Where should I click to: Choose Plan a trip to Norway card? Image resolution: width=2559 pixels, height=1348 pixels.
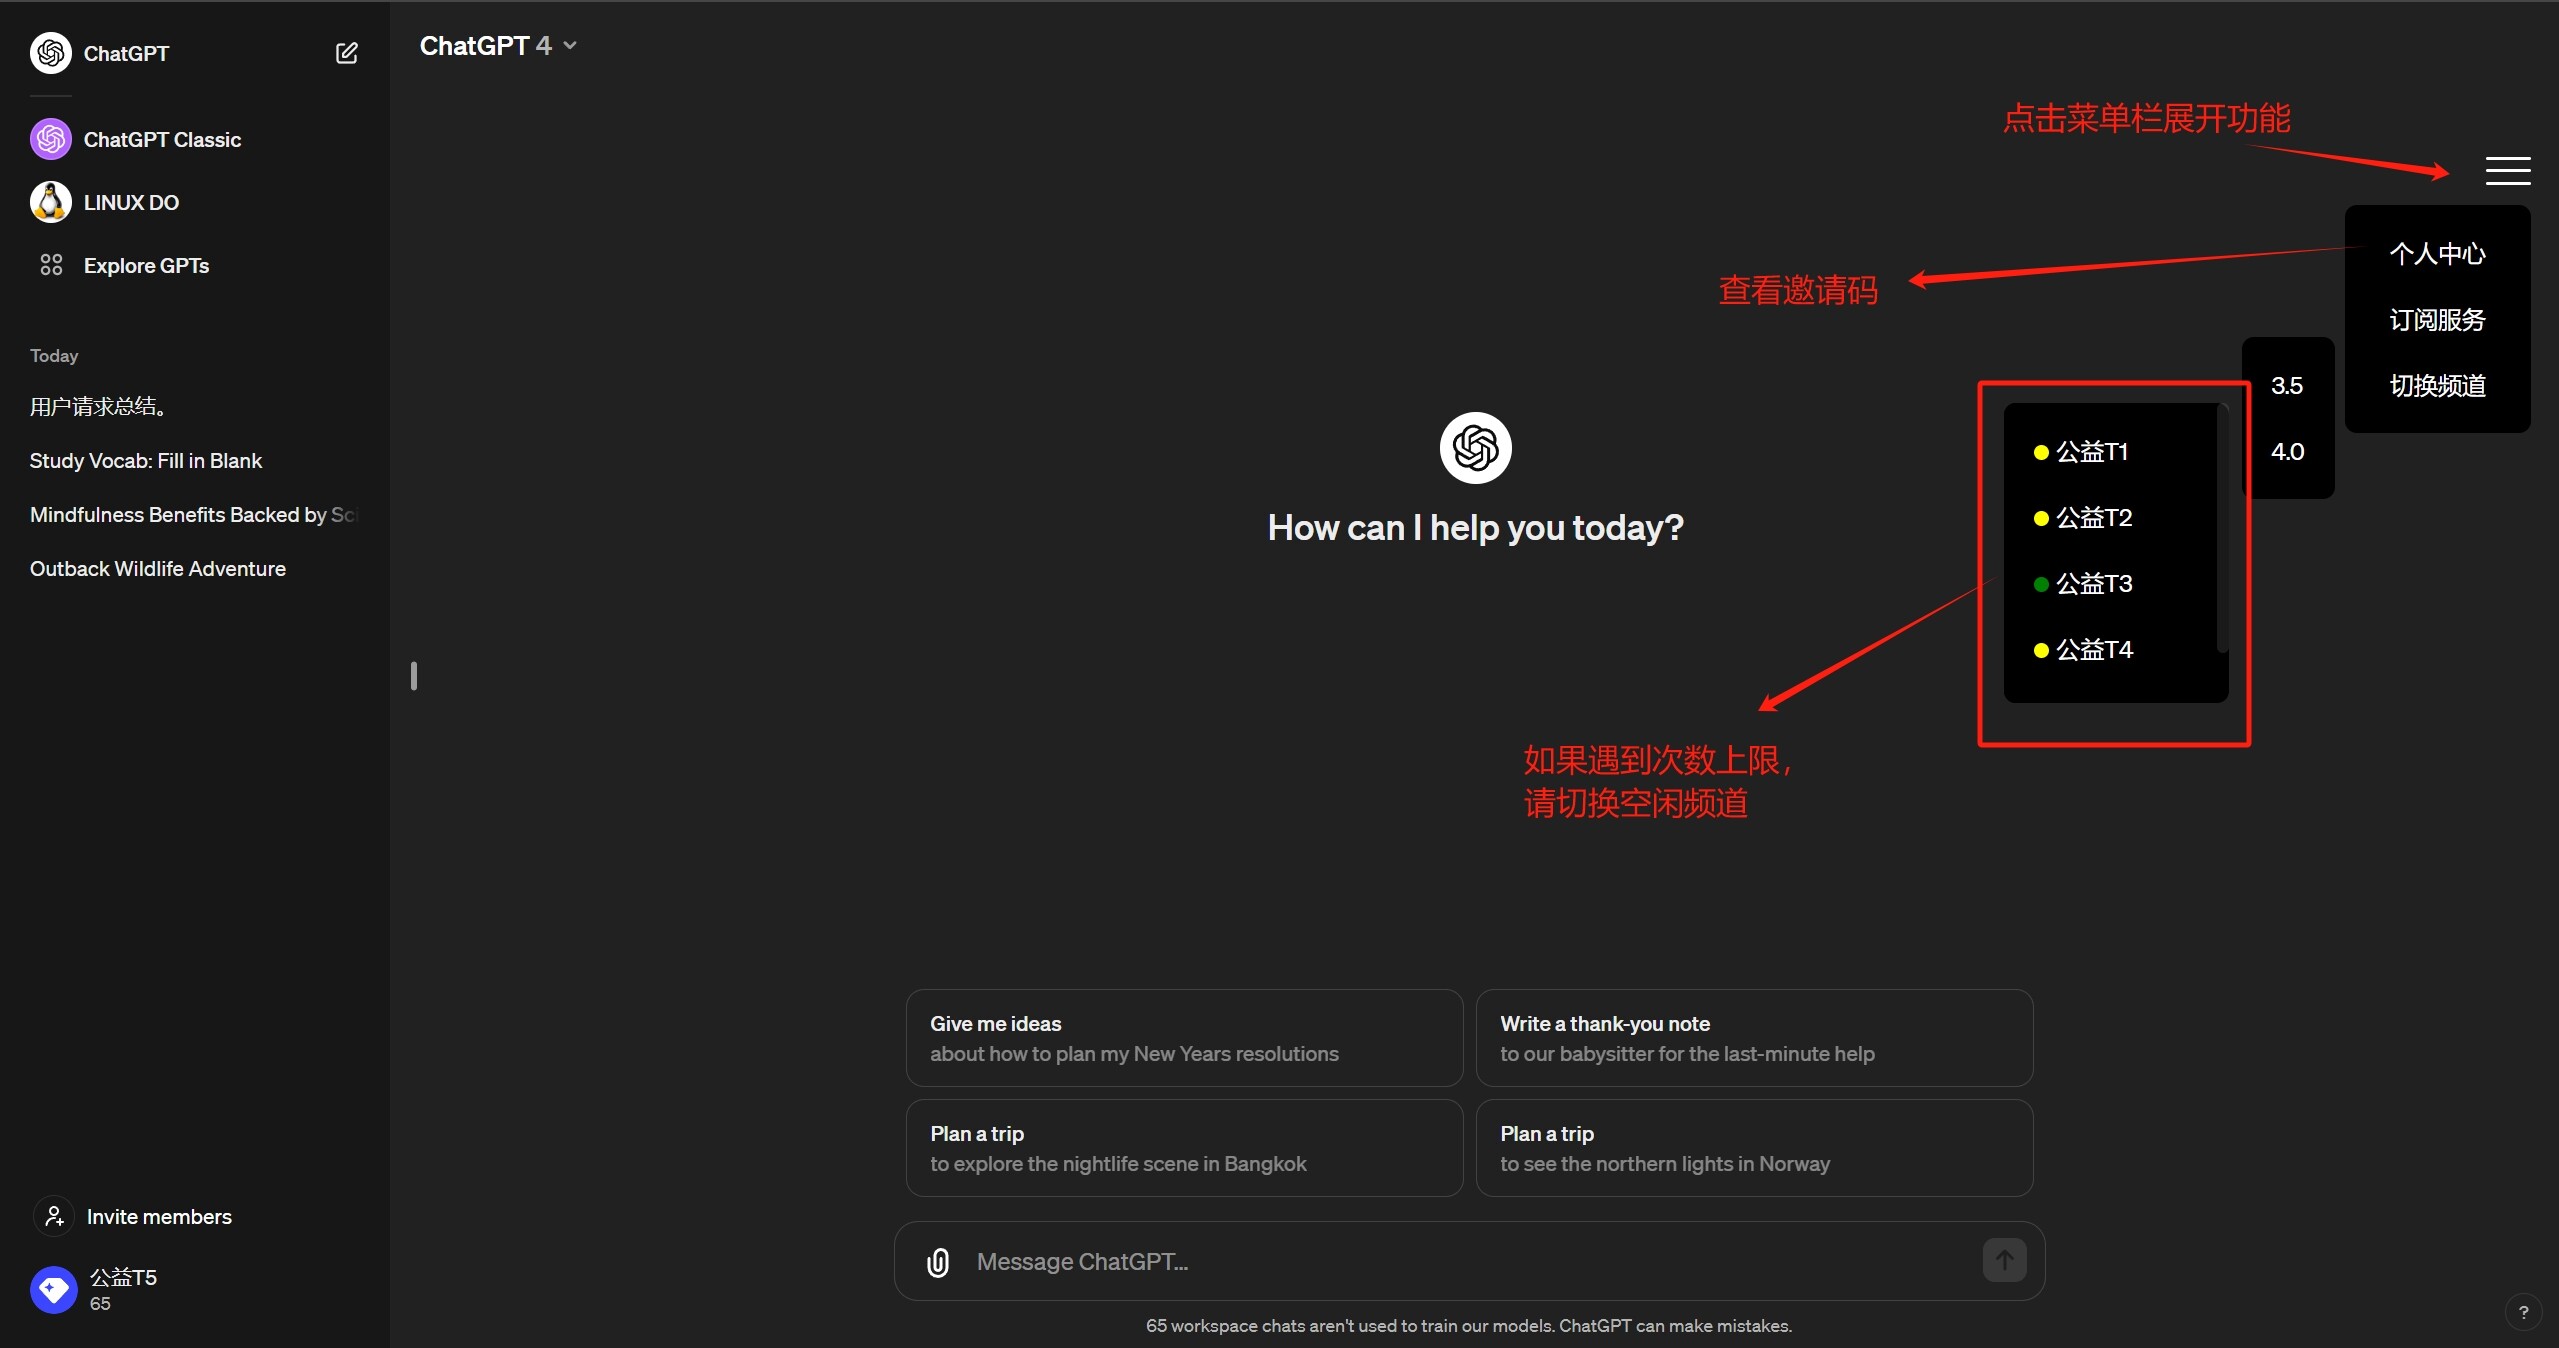click(1754, 1148)
